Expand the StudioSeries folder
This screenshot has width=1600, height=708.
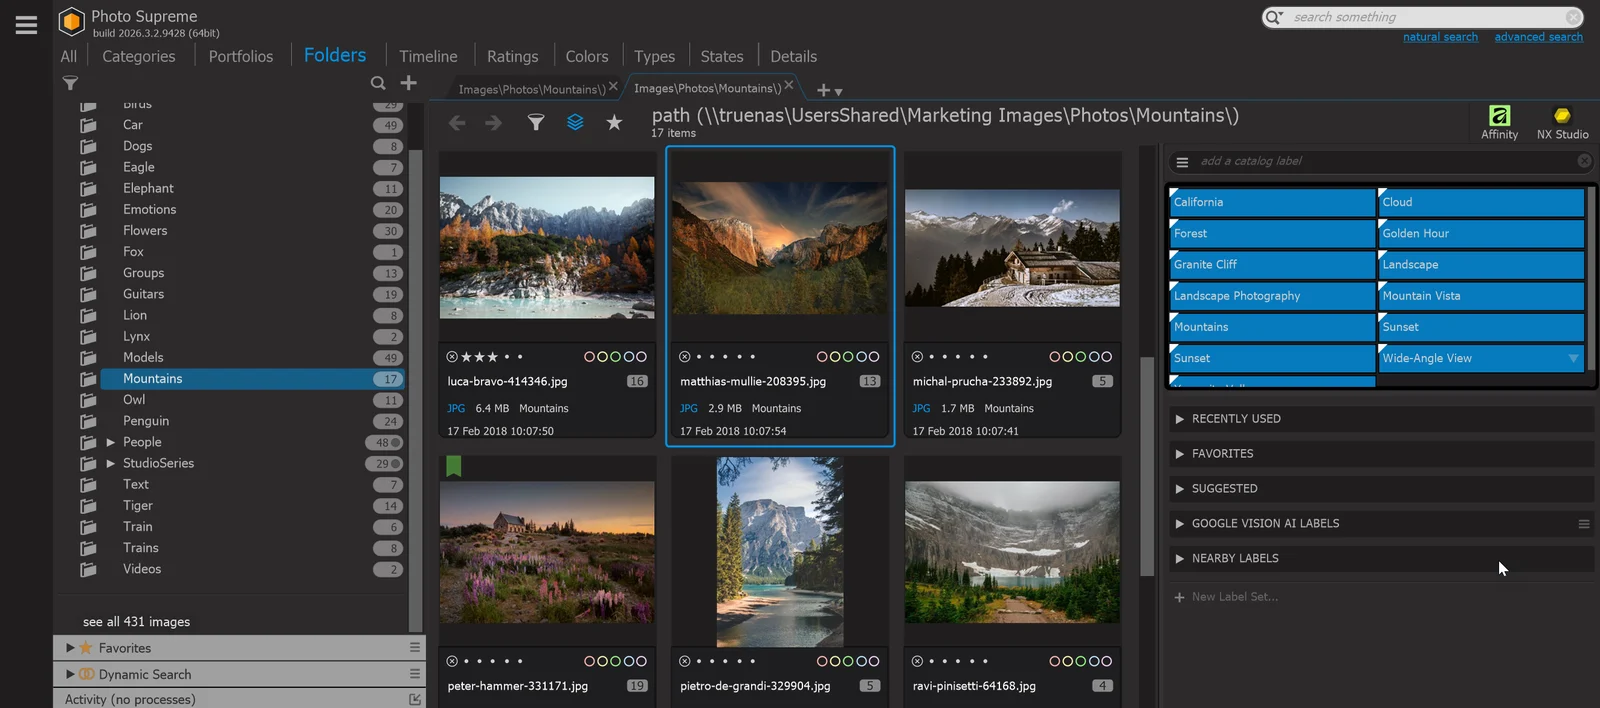(110, 463)
